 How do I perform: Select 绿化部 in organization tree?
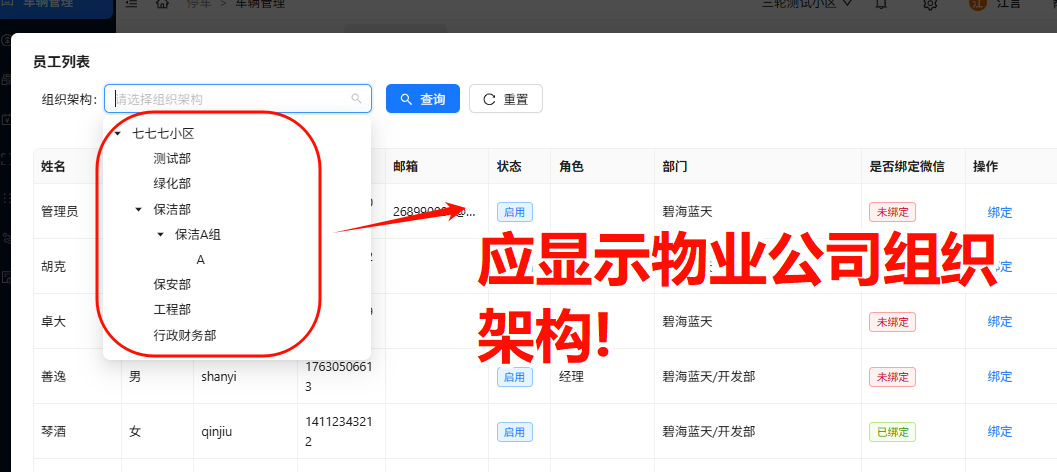(172, 184)
